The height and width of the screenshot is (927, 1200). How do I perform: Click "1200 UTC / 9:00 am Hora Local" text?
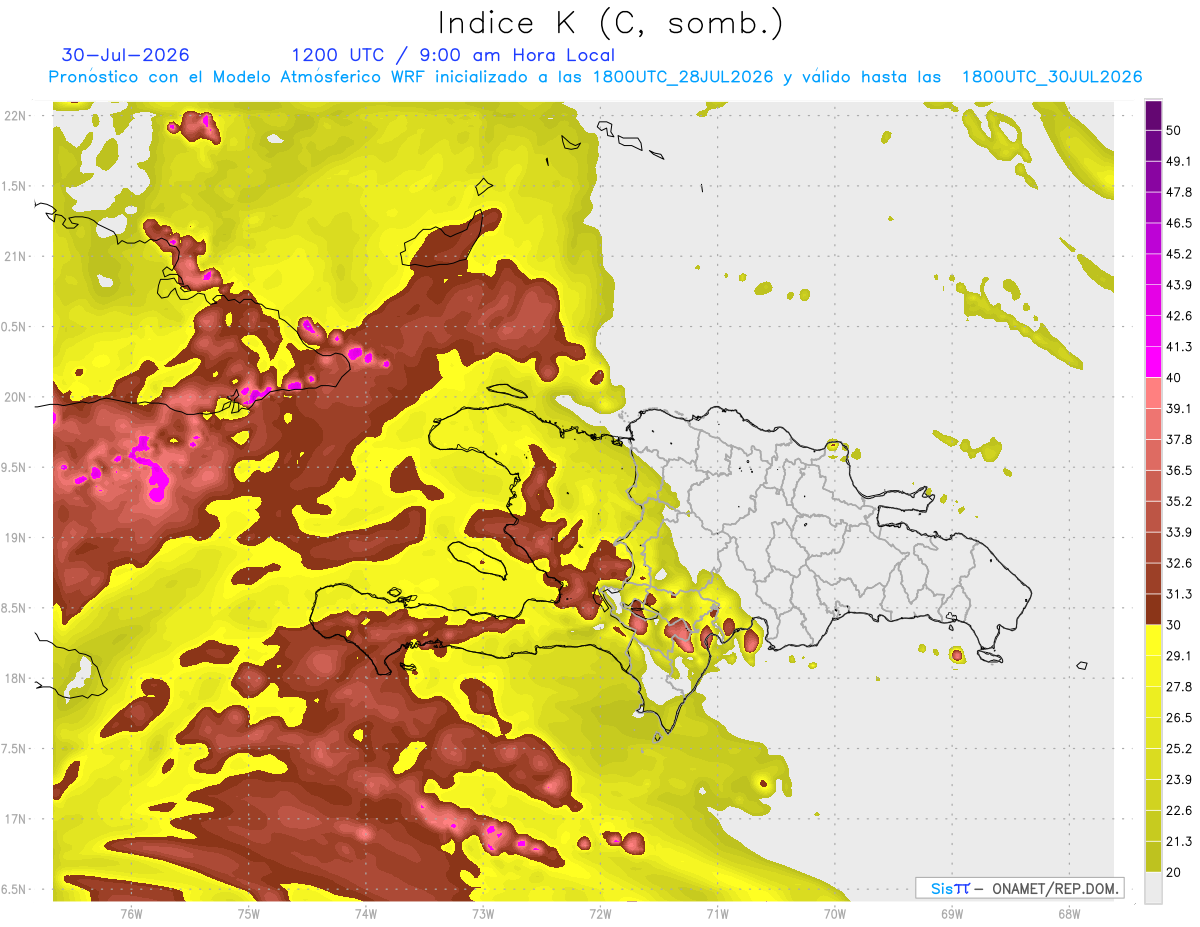453,55
